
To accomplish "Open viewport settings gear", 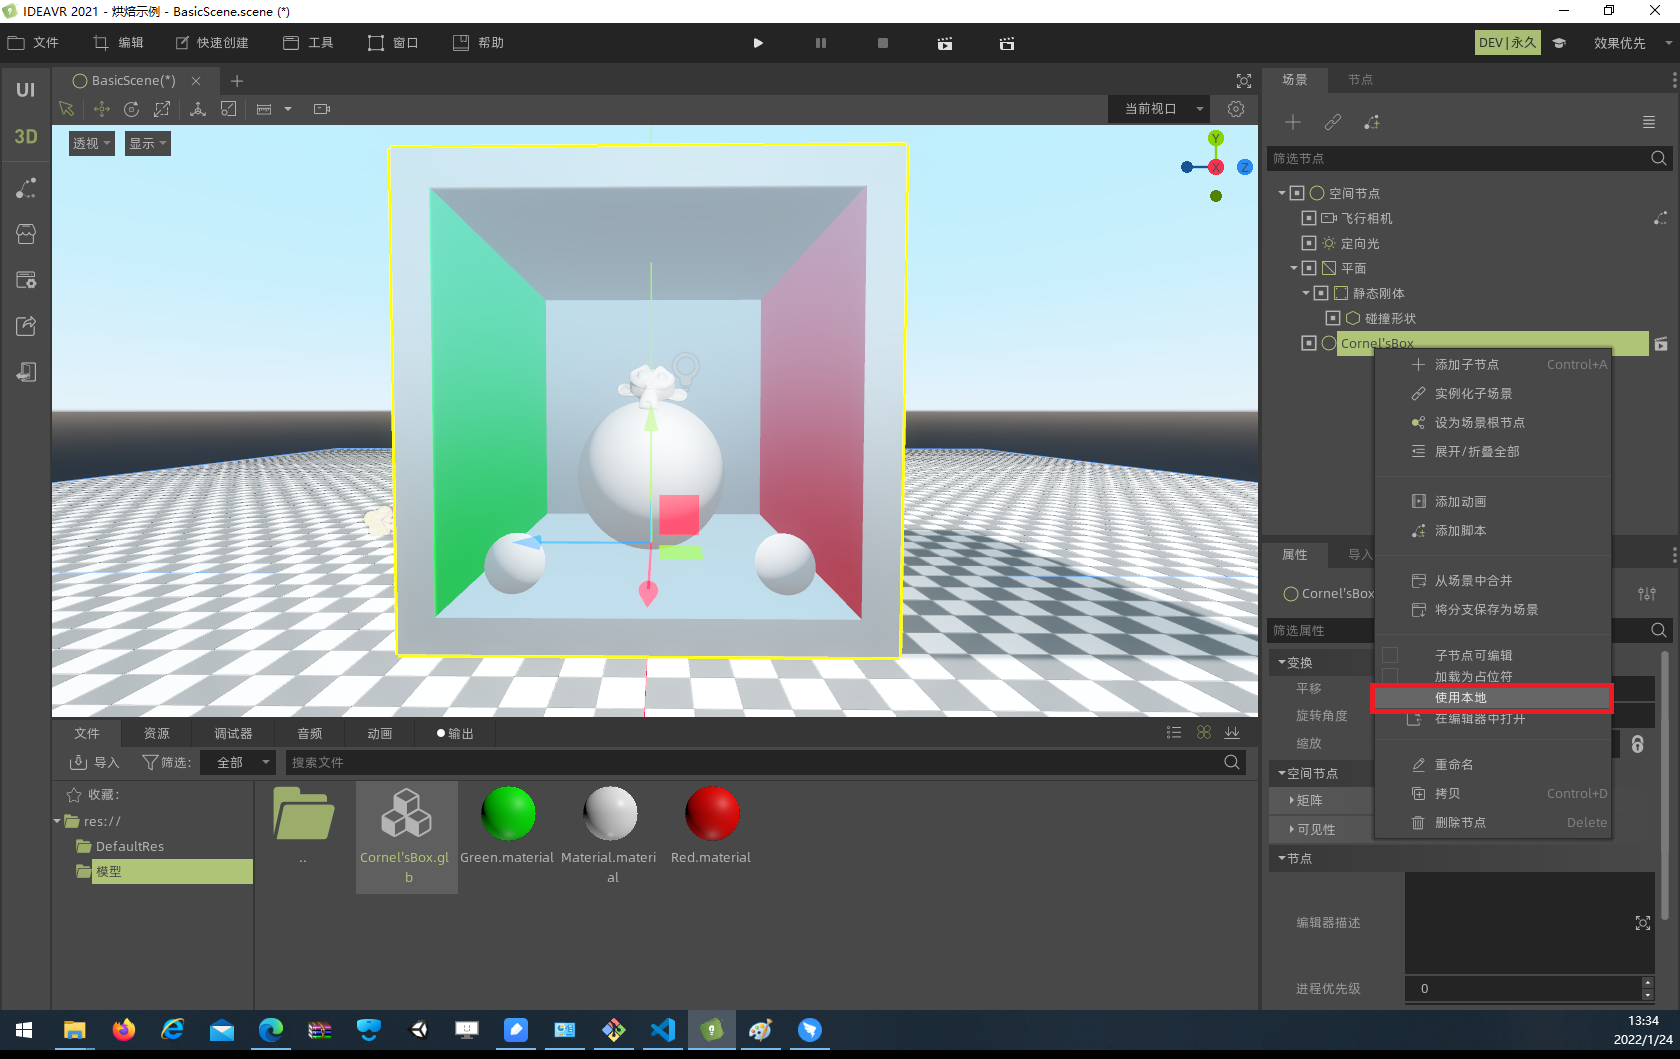I will point(1236,109).
